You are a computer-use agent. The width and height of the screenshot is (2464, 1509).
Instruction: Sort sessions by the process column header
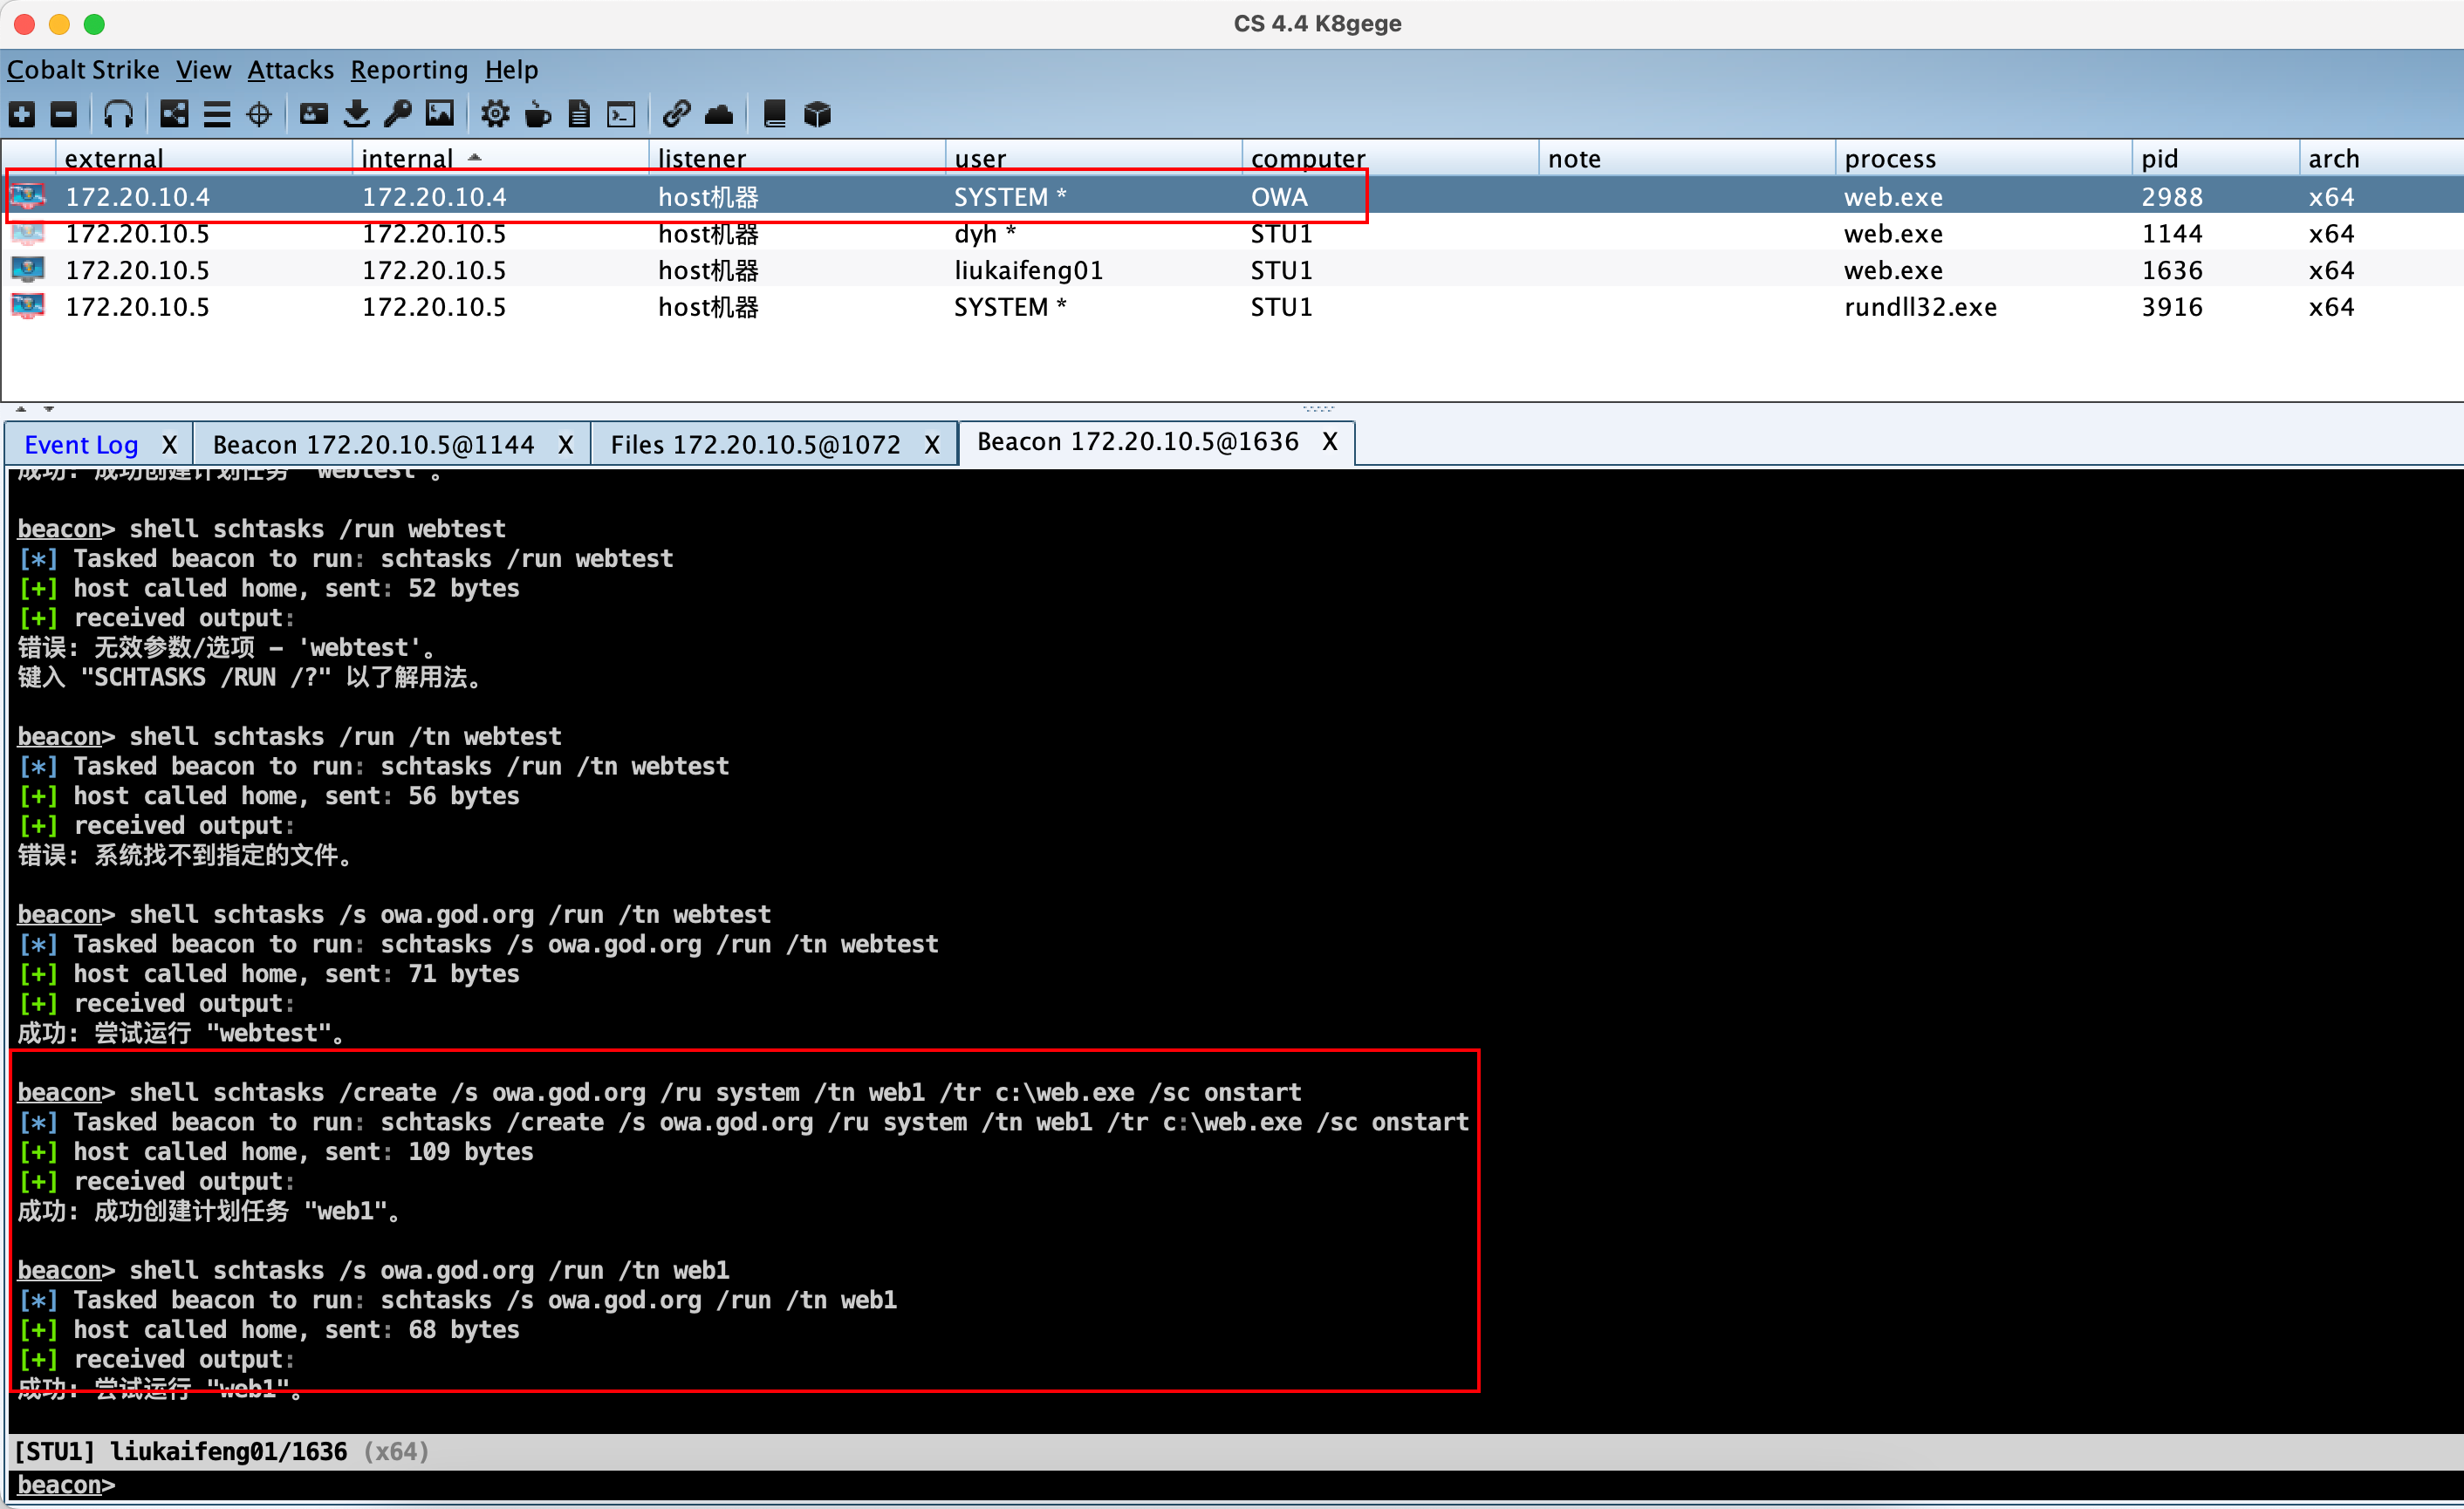pos(1983,158)
